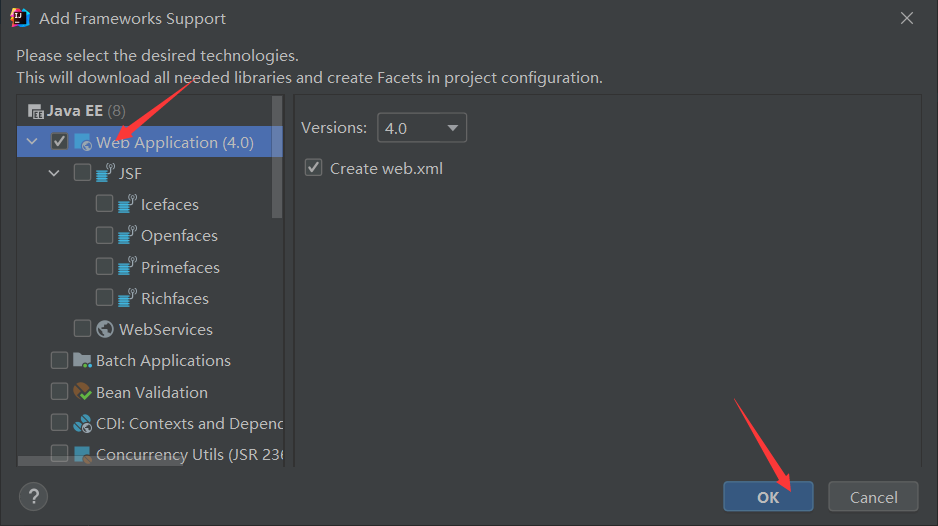Click the Cancel button

tap(873, 497)
